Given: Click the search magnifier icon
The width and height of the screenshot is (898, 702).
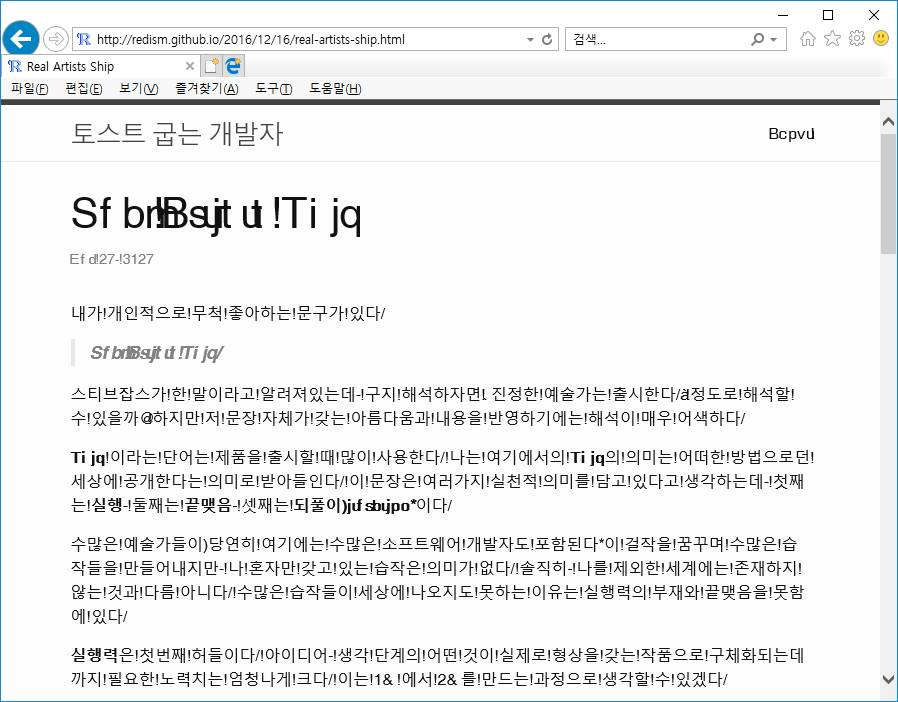Looking at the screenshot, I should click(759, 40).
